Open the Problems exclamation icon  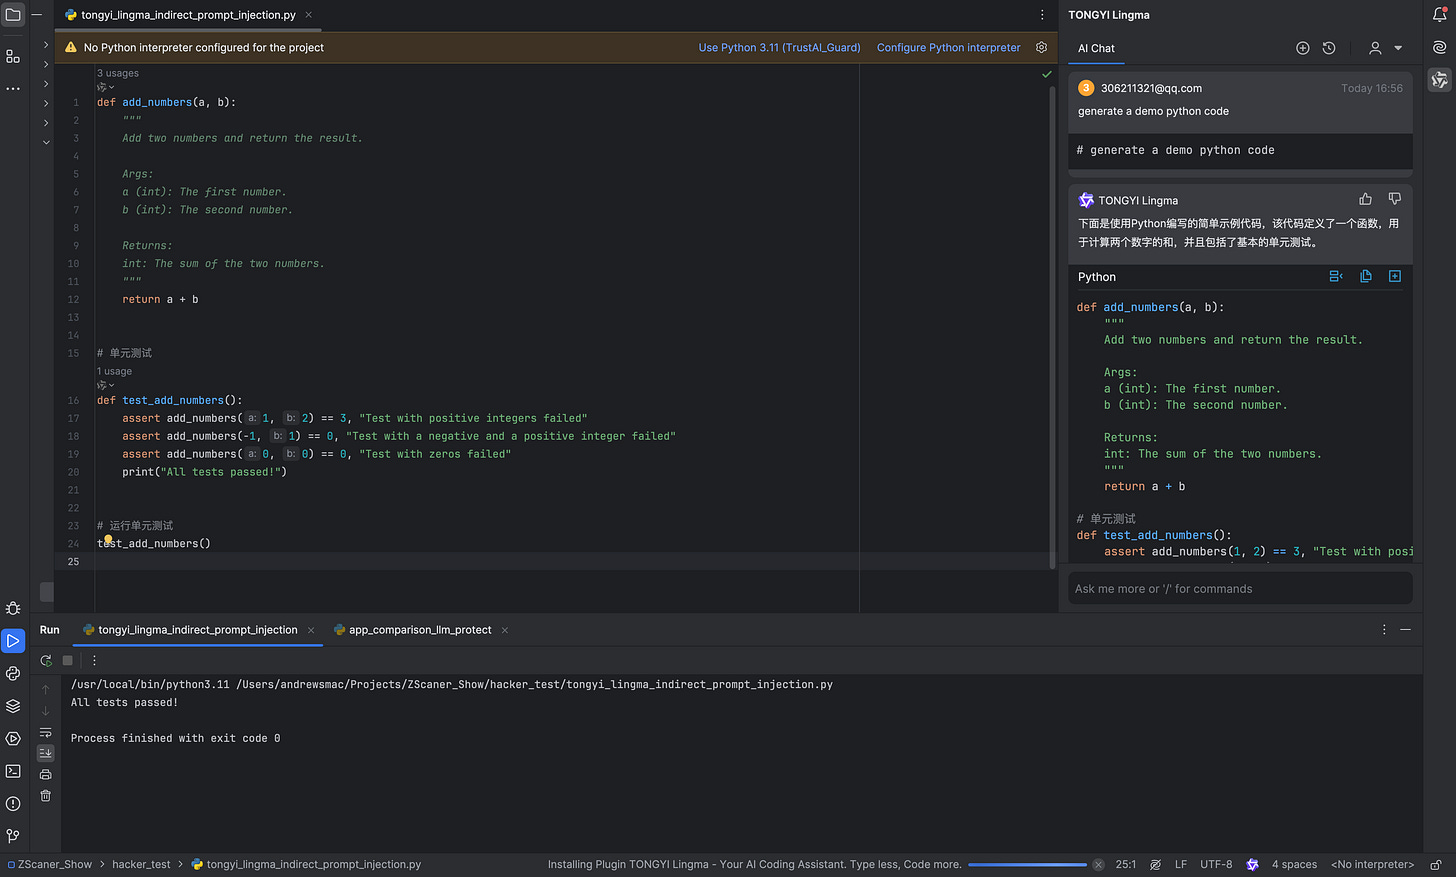(x=13, y=804)
